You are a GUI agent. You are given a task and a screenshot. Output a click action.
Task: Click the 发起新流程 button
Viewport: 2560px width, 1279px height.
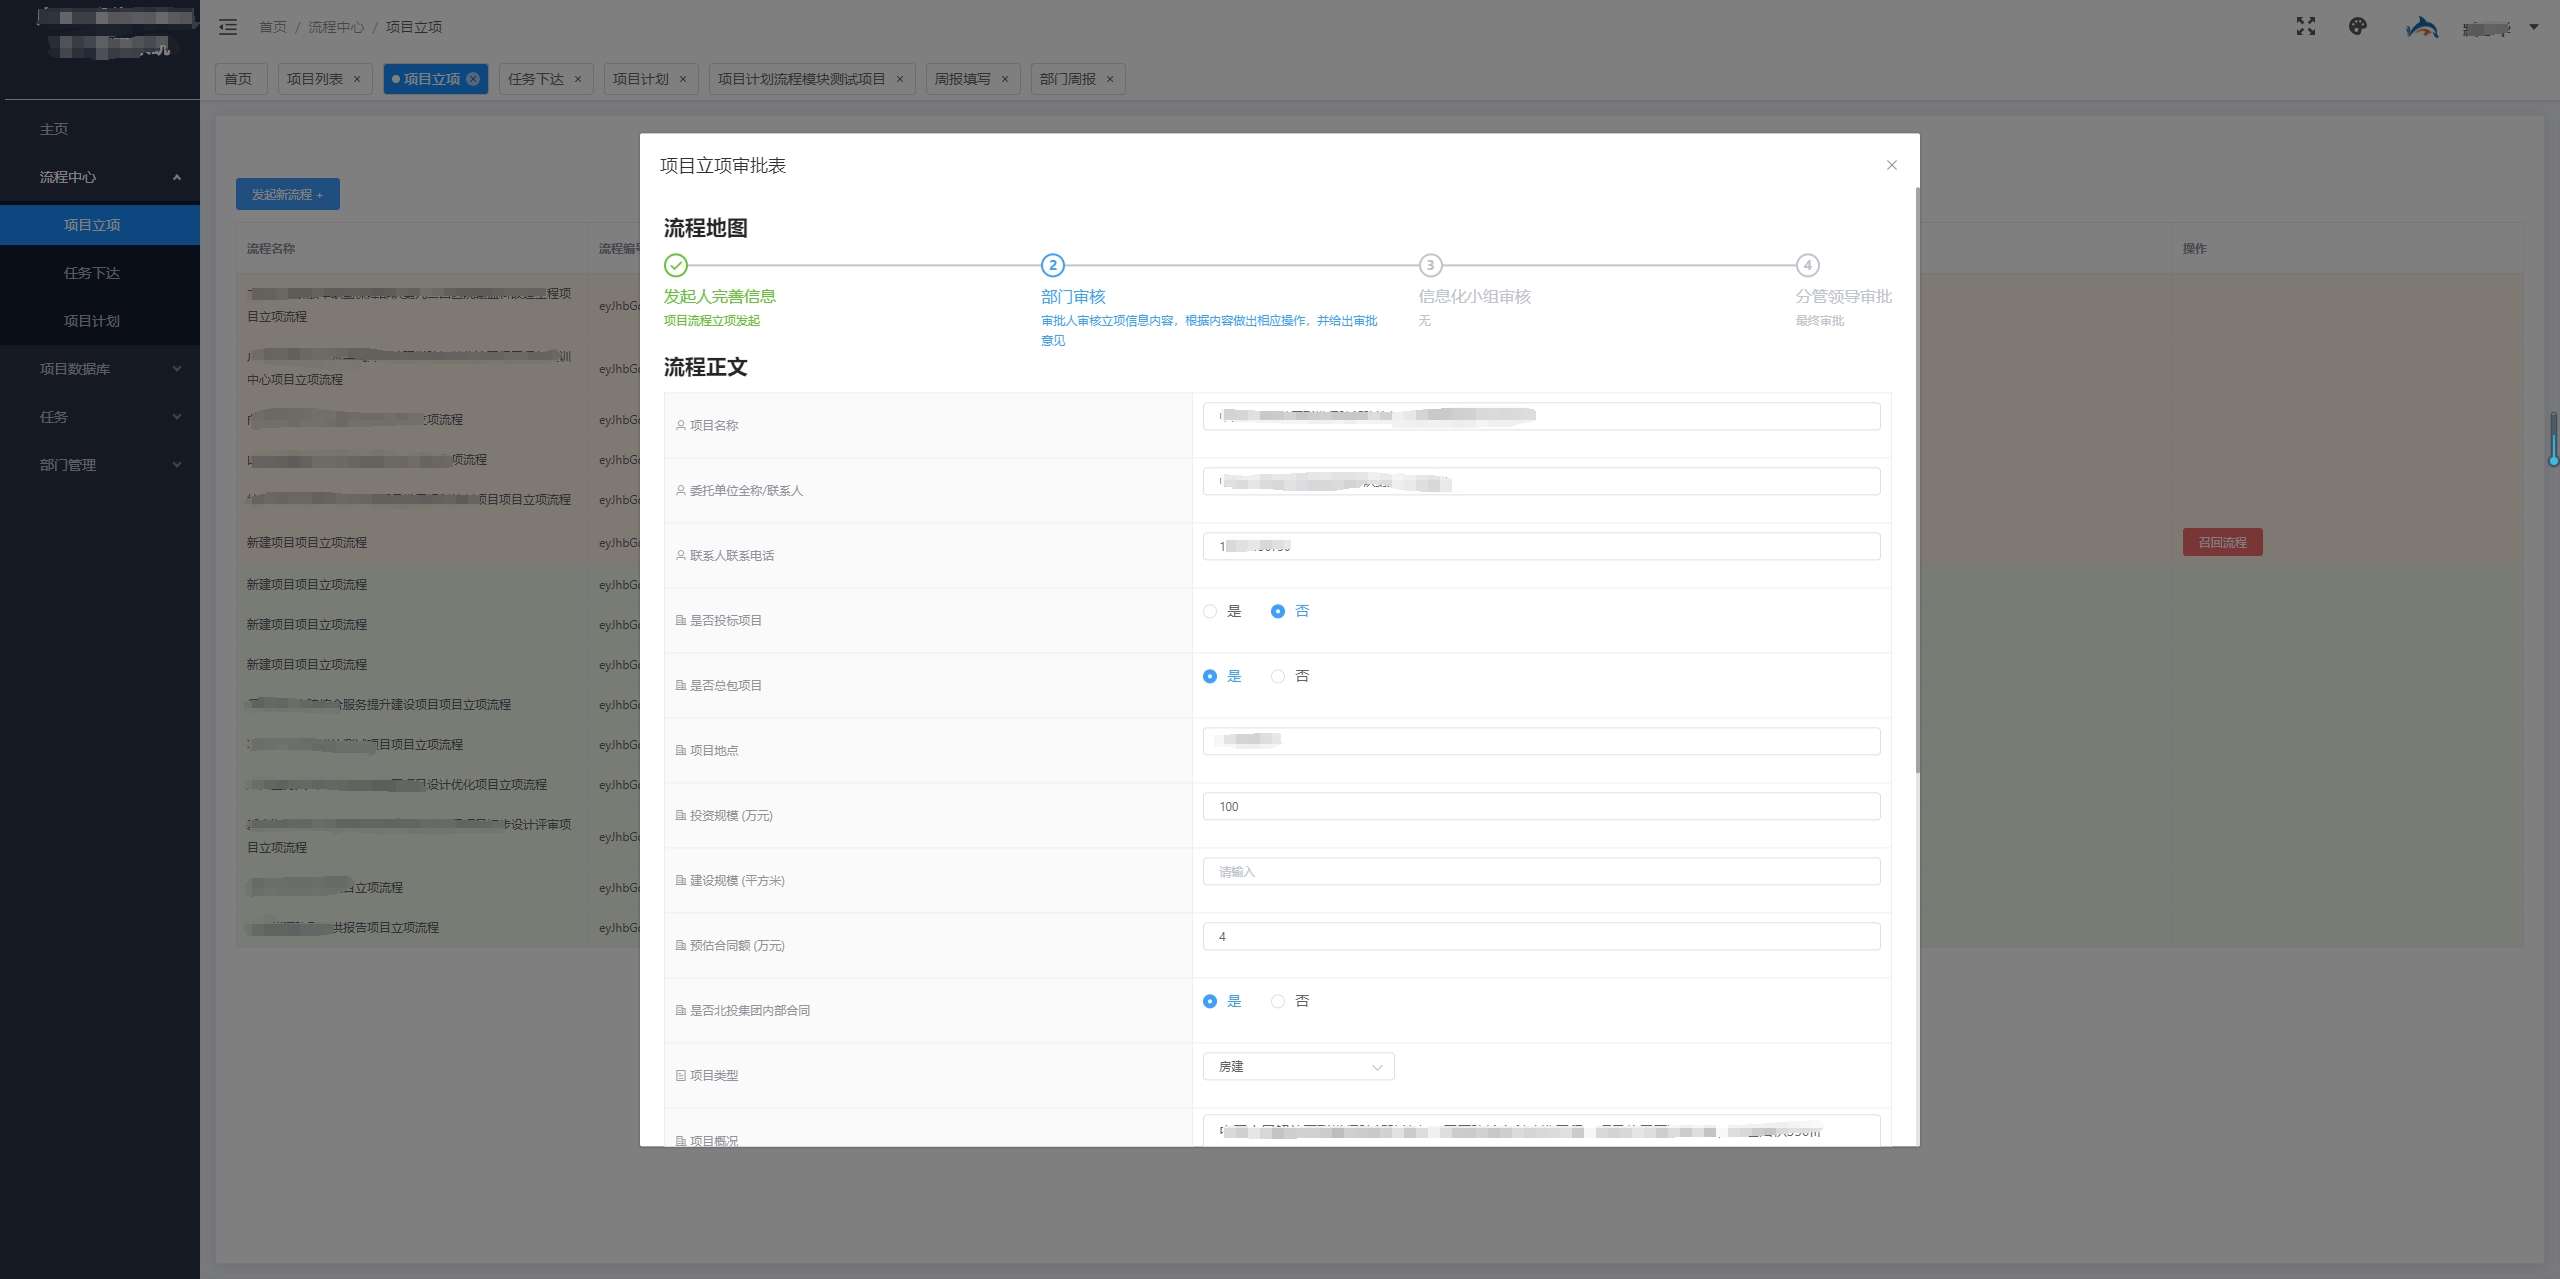pyautogui.click(x=288, y=194)
